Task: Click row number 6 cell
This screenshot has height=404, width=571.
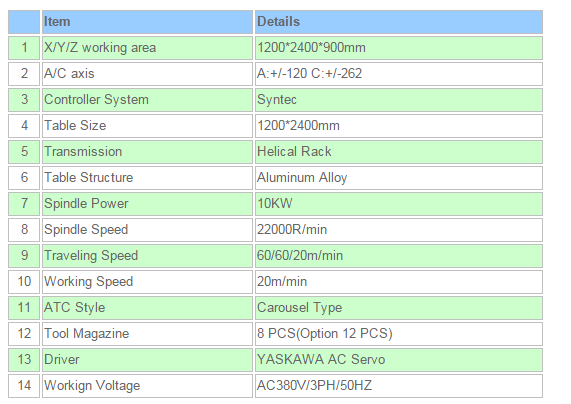Action: [x=24, y=178]
